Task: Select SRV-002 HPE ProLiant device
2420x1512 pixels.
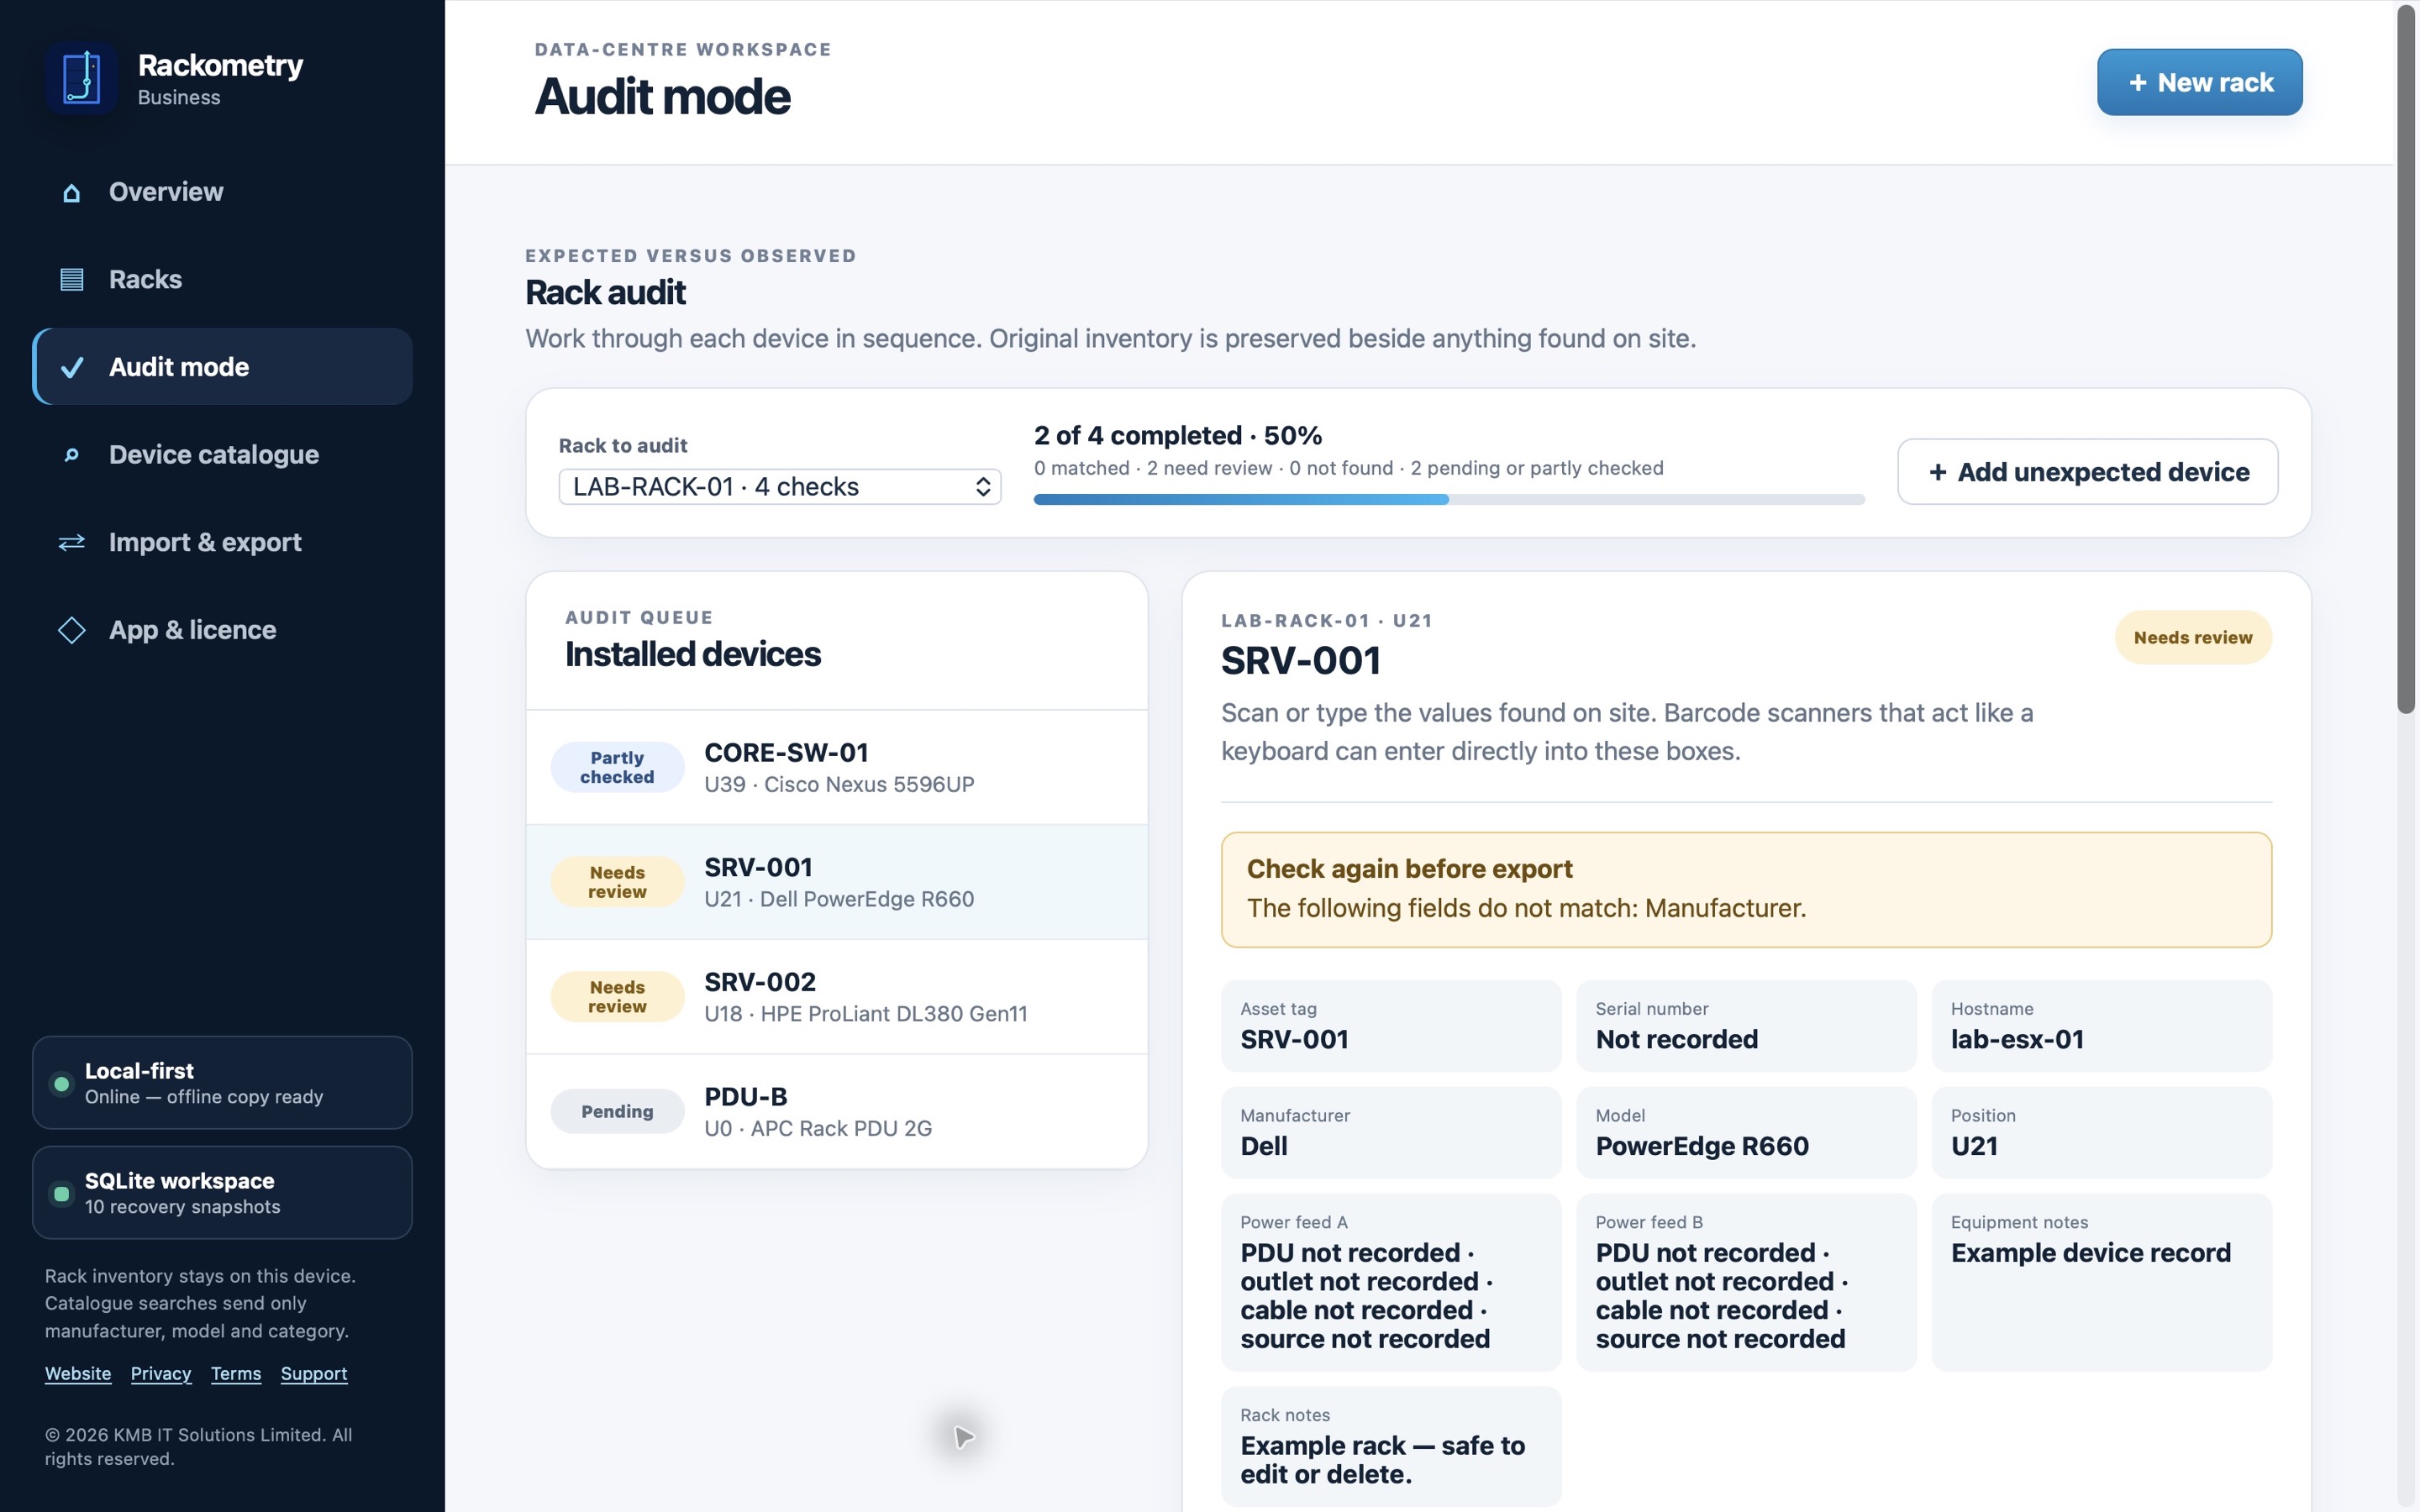Action: [x=836, y=996]
